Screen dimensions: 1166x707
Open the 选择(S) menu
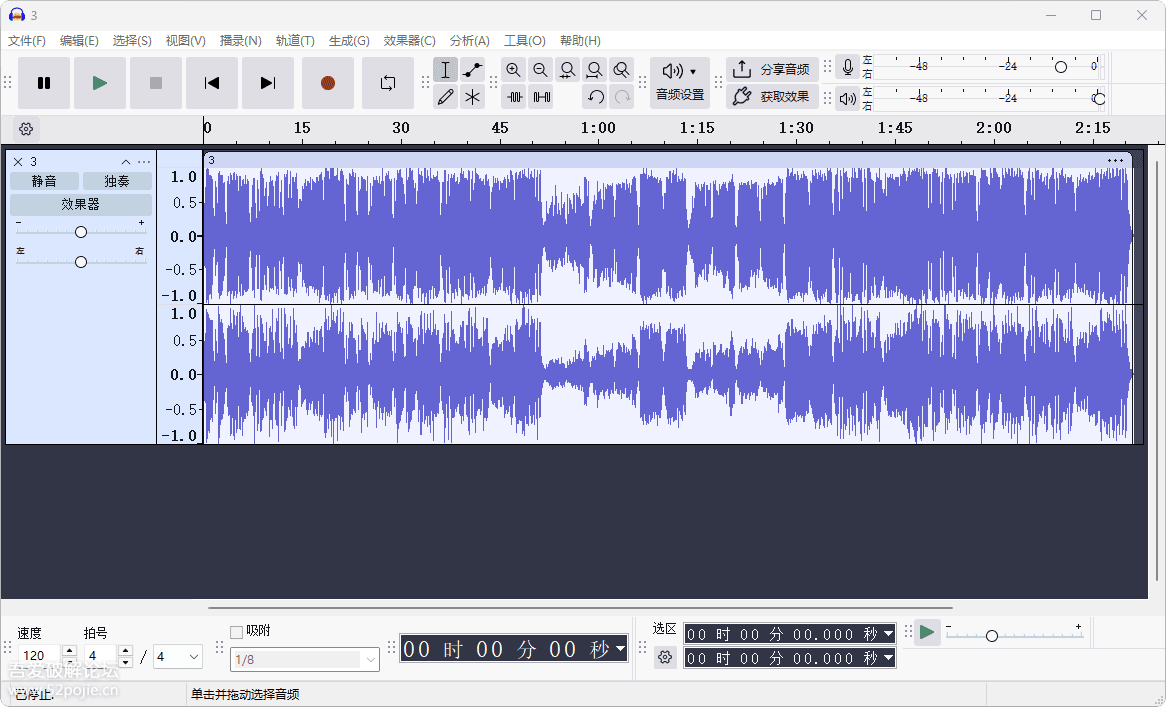click(x=132, y=41)
